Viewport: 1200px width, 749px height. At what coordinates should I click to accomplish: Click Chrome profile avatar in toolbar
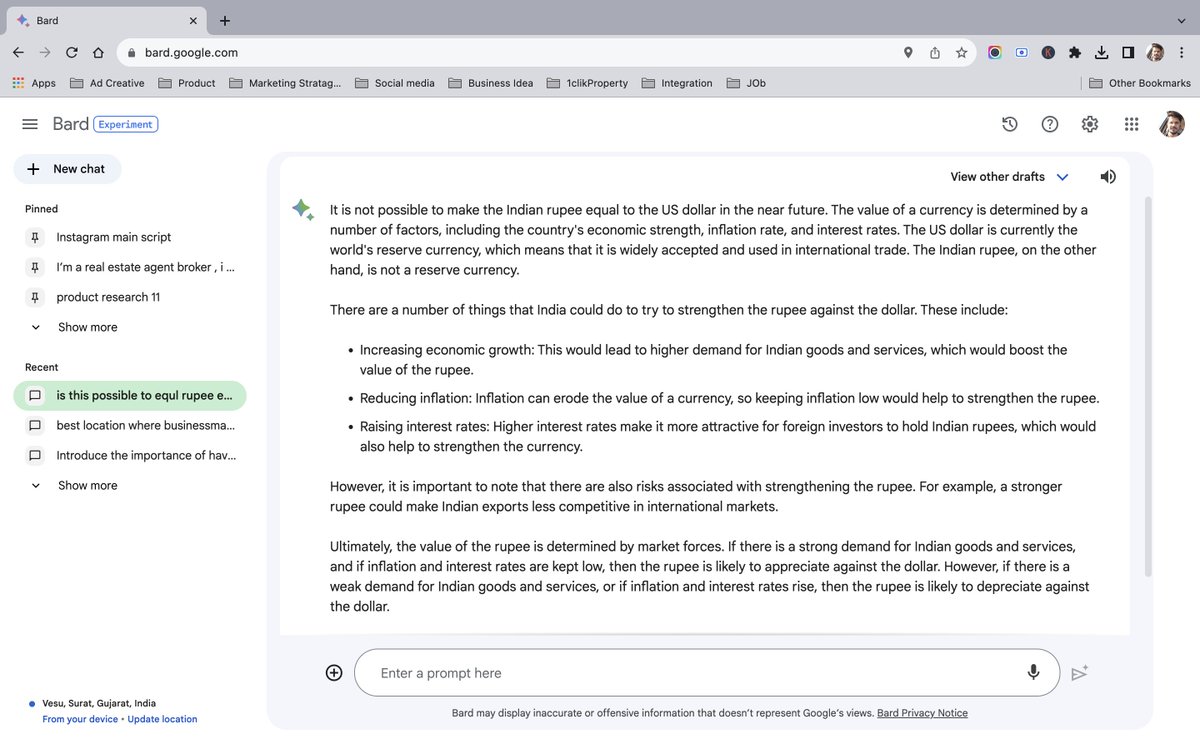click(x=1155, y=53)
